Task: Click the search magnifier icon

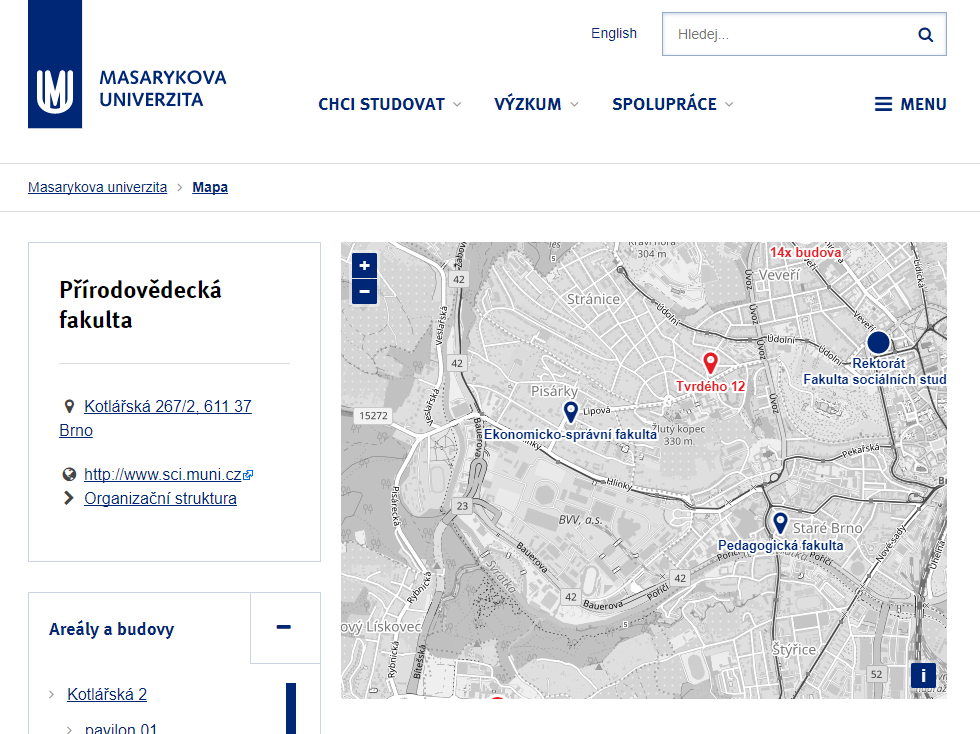Action: [924, 33]
